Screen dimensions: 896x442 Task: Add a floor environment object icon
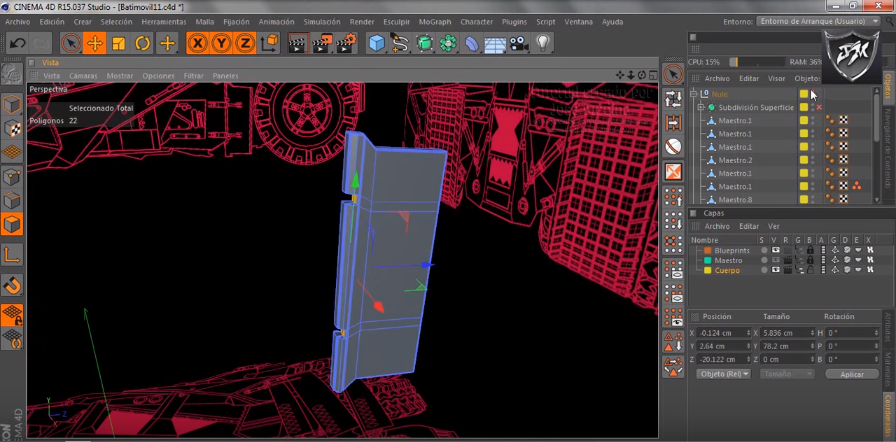point(495,43)
